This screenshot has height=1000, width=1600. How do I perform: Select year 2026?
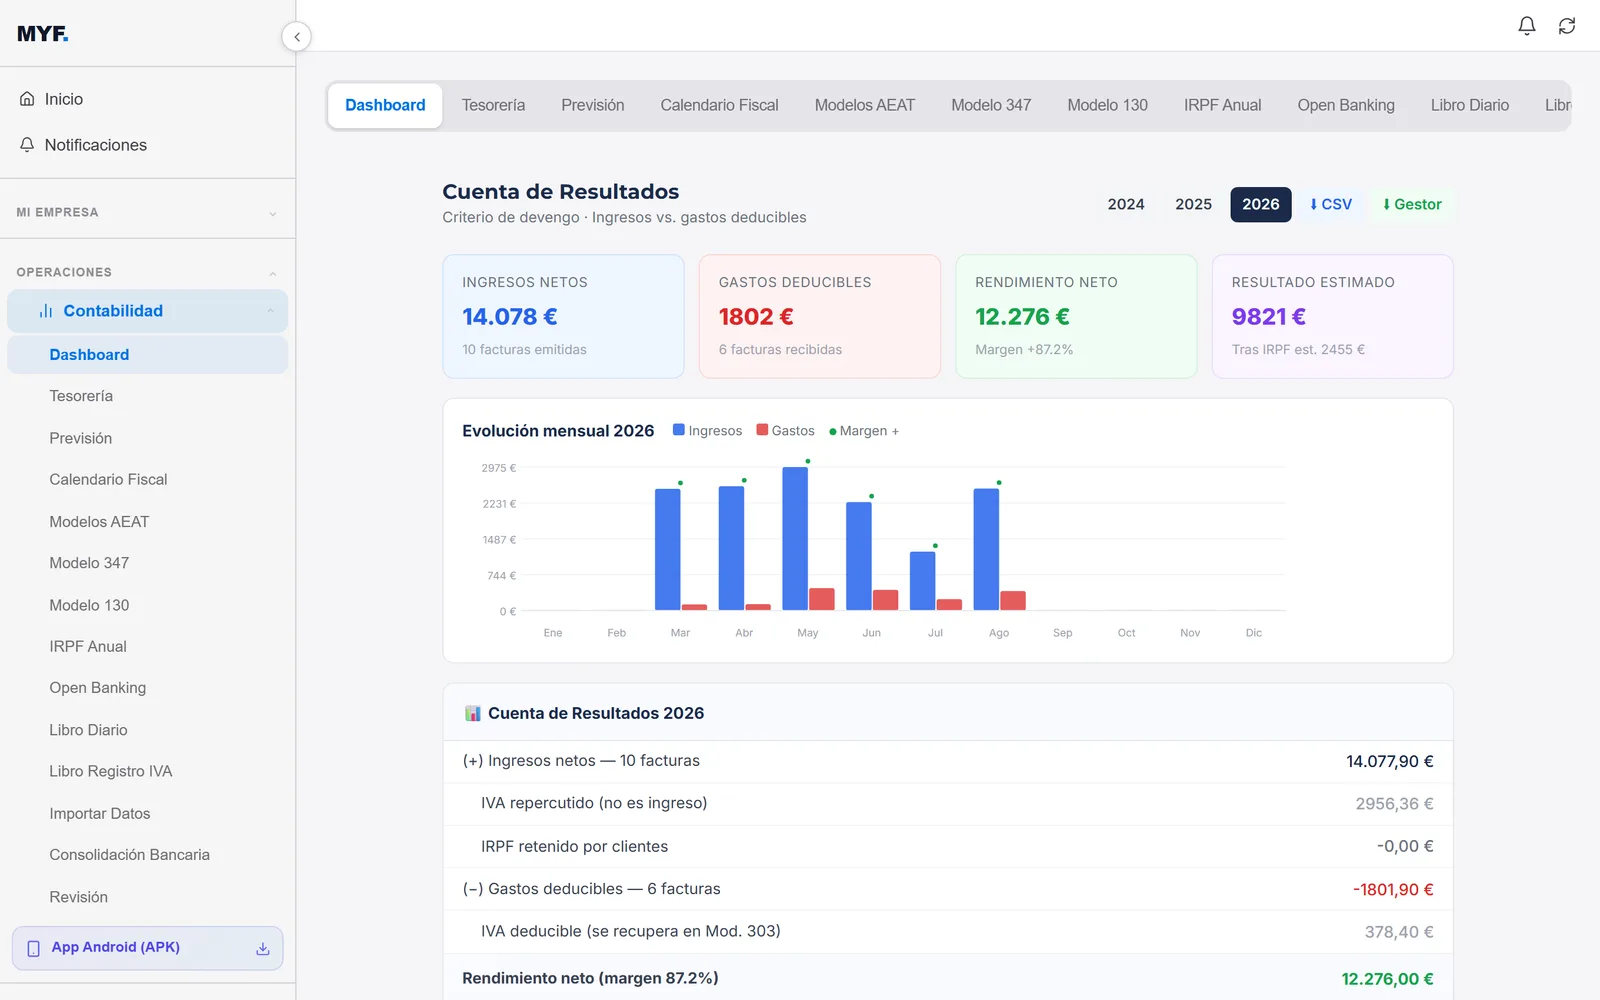tap(1260, 204)
